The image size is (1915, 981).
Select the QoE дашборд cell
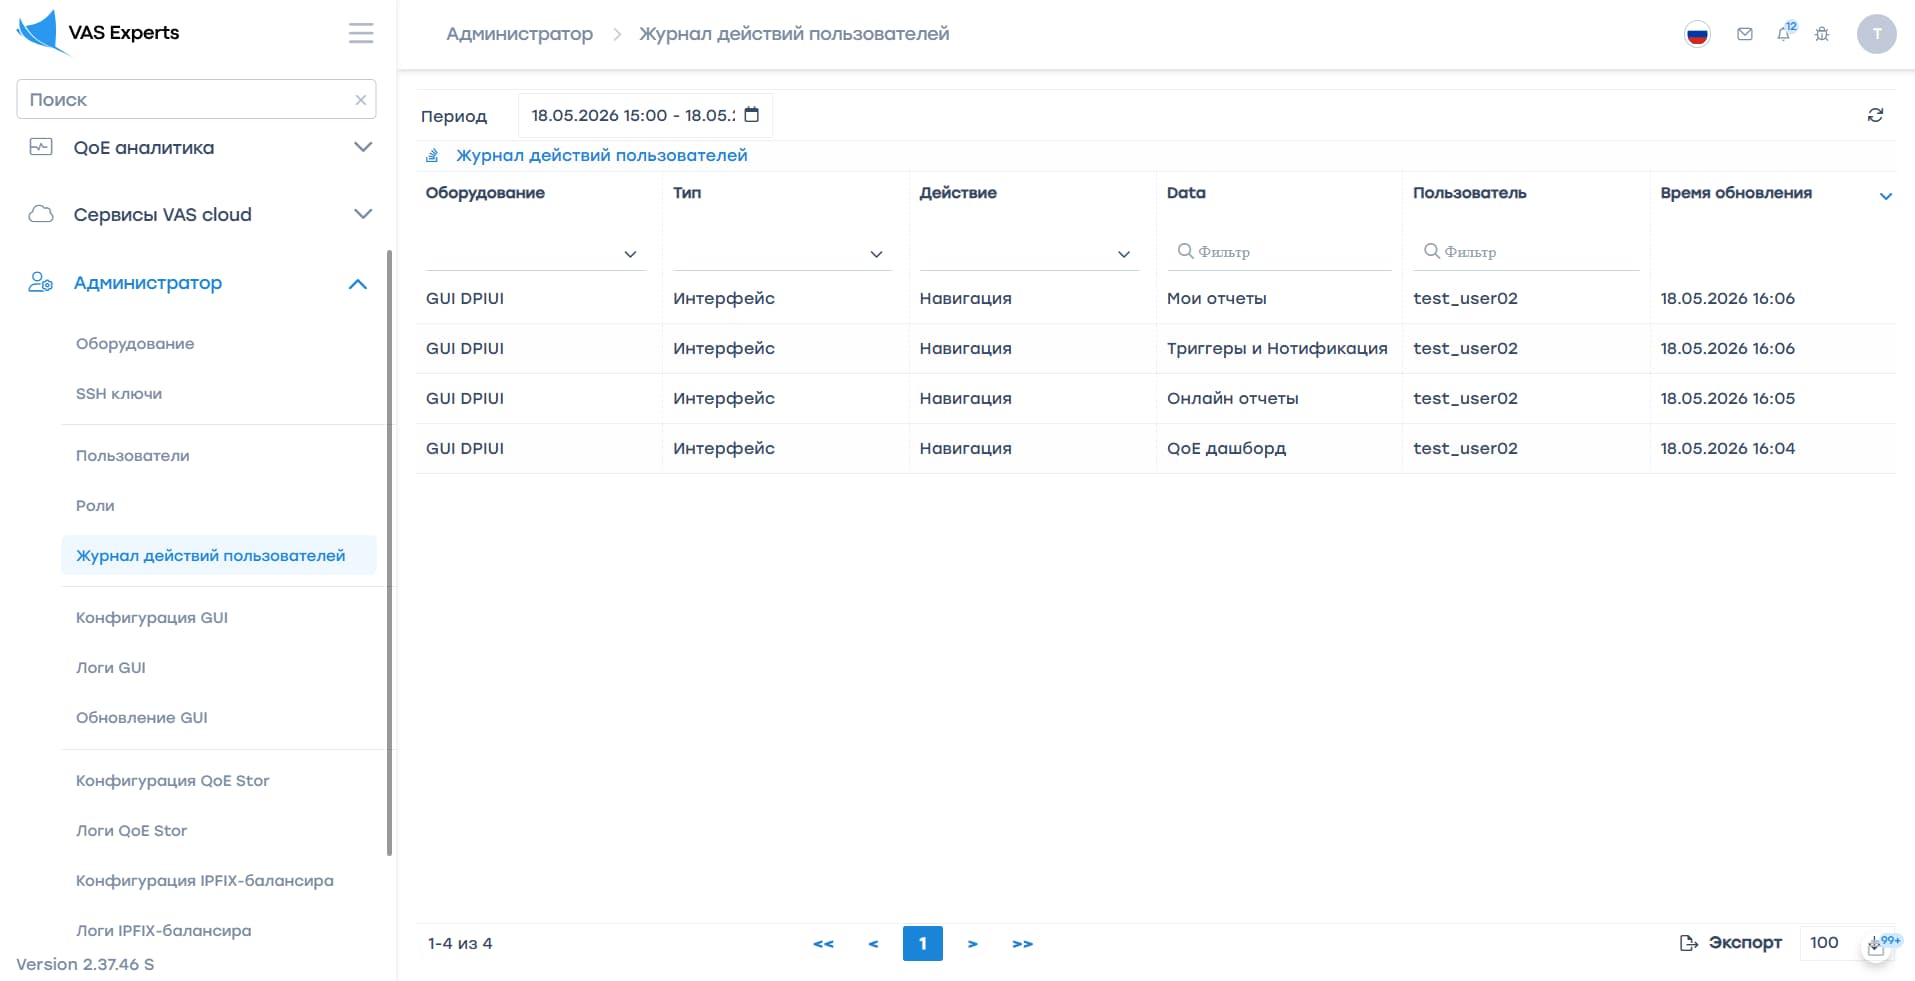(1227, 448)
